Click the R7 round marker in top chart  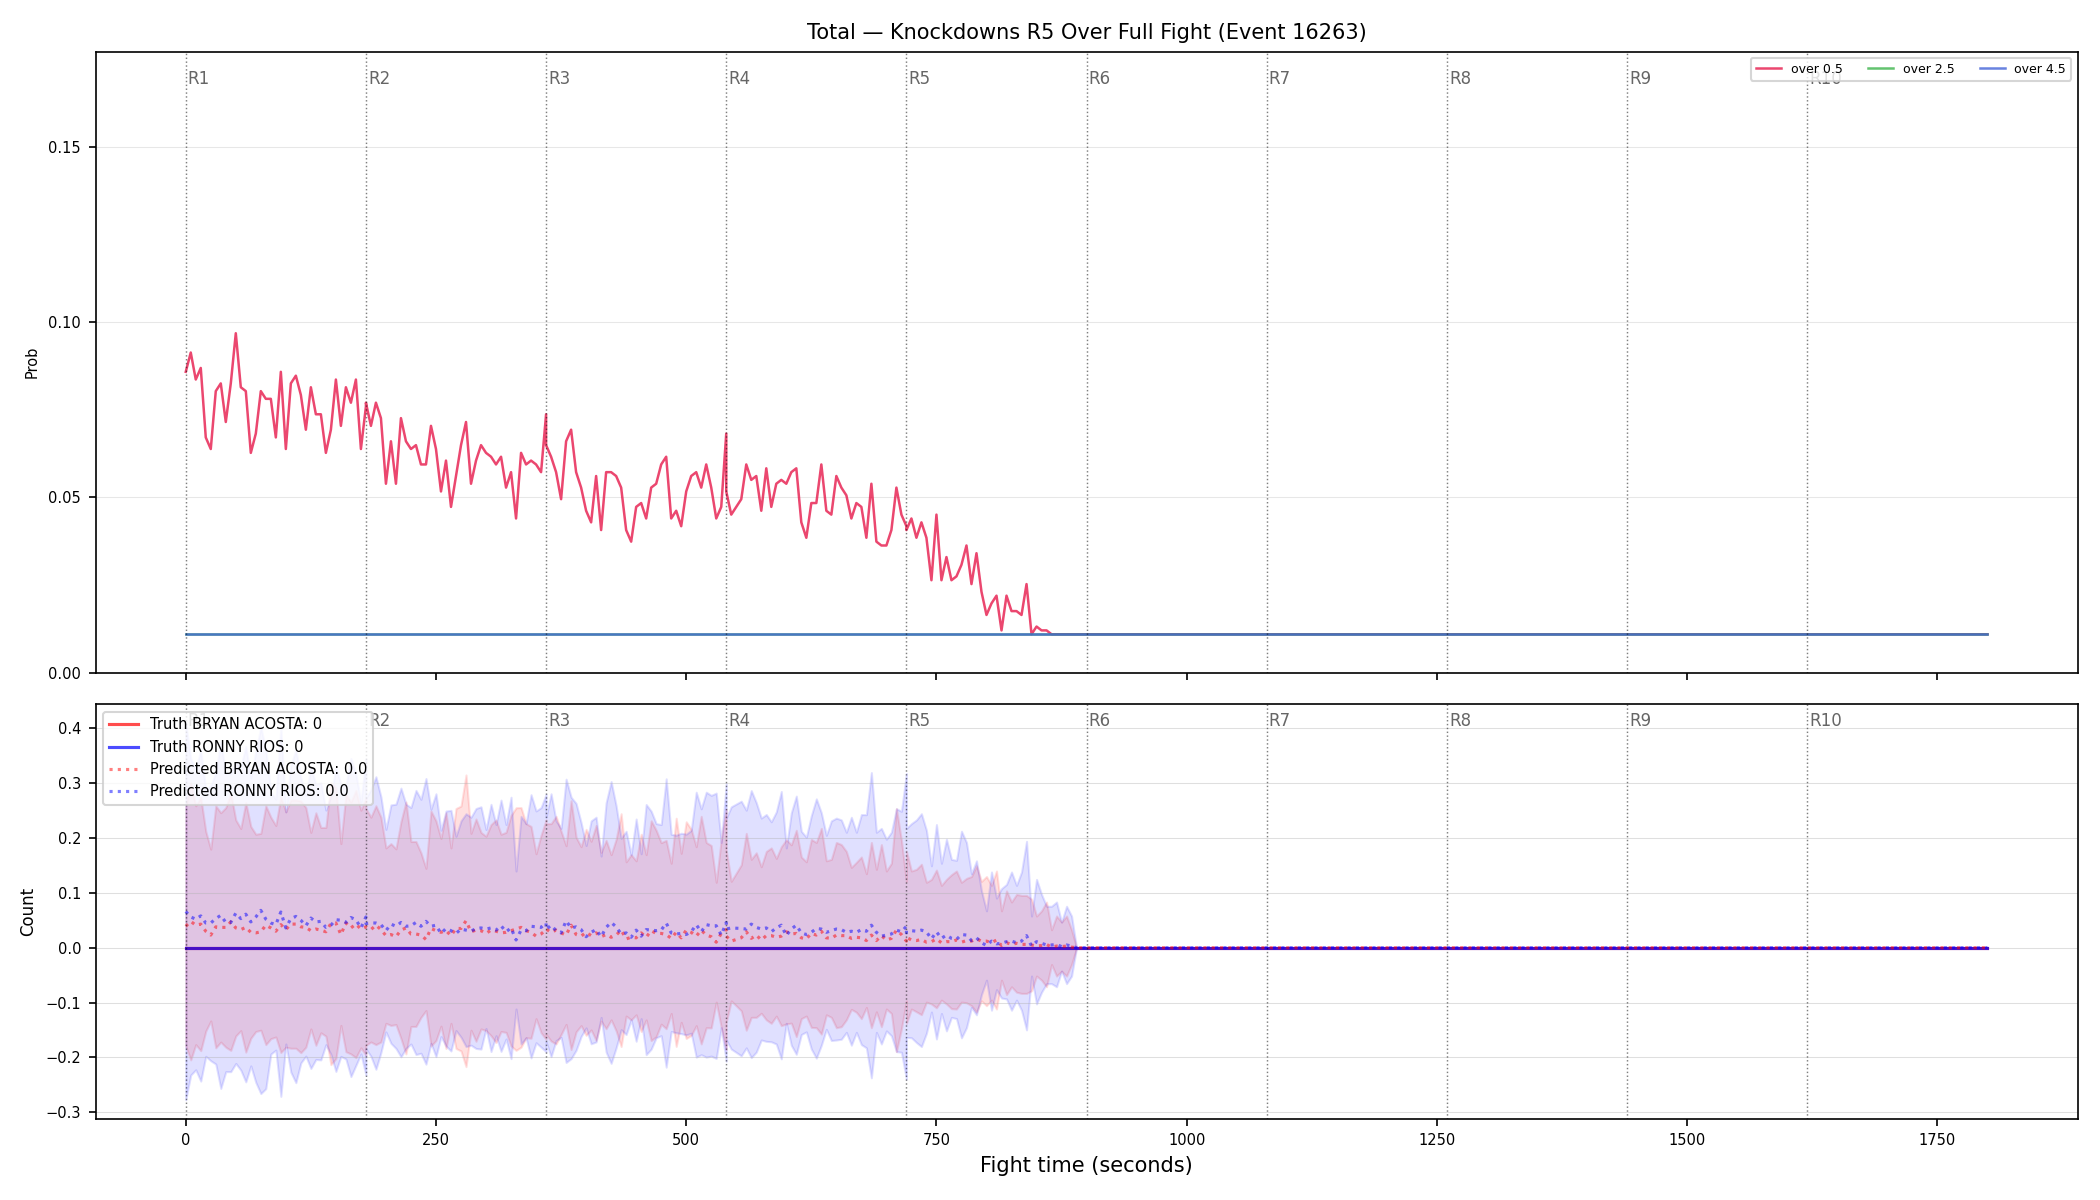pos(1279,78)
